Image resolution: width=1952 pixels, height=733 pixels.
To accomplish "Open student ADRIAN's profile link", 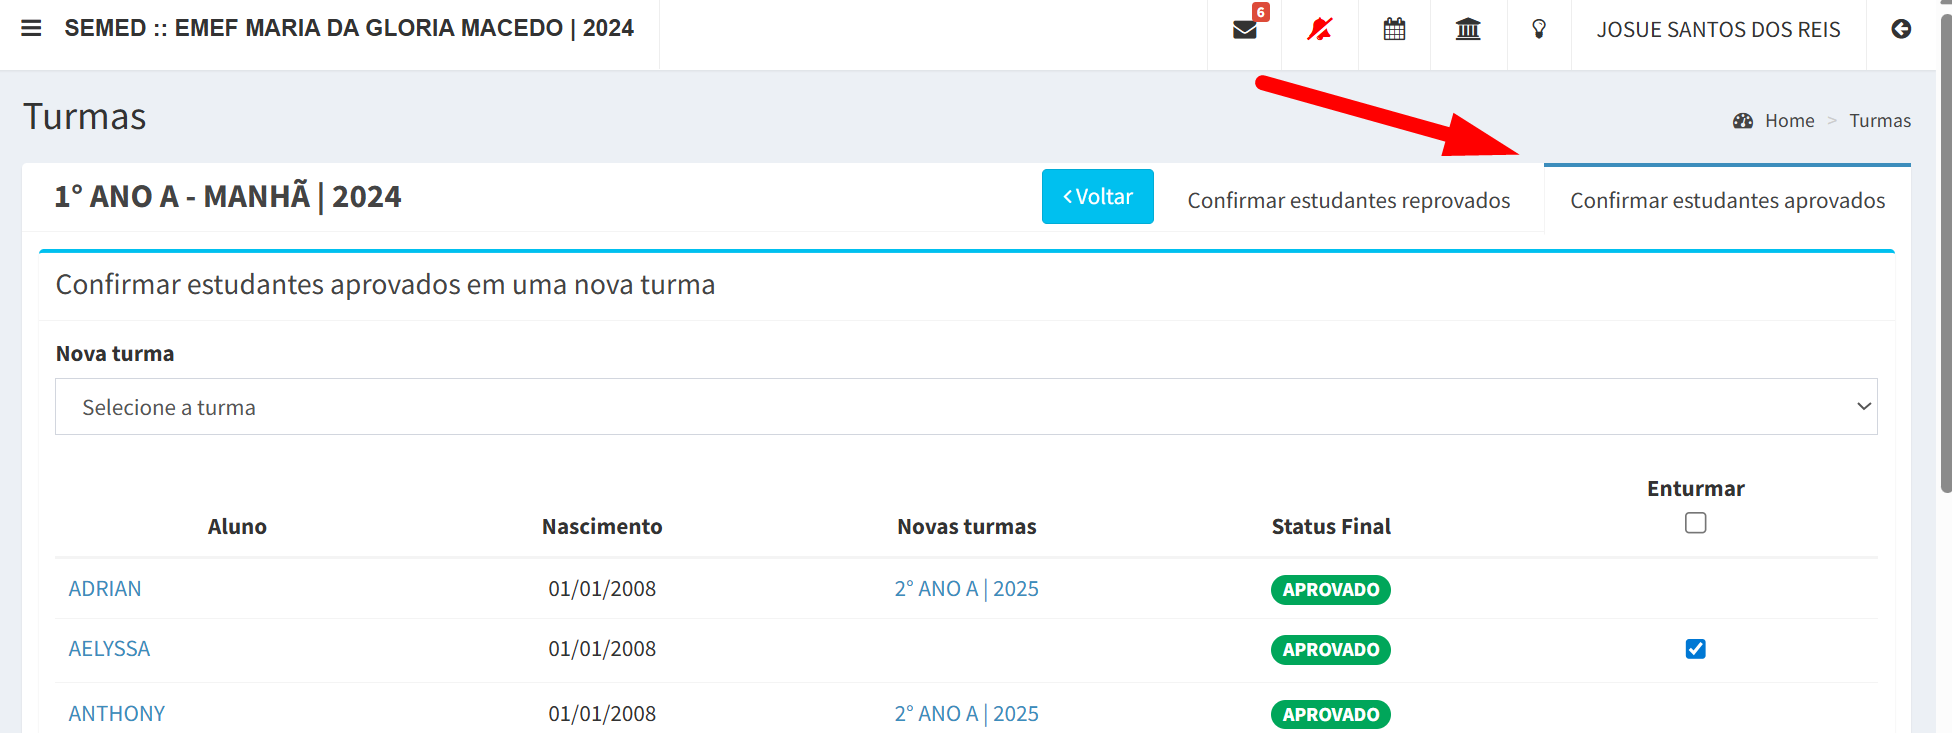I will click(105, 589).
